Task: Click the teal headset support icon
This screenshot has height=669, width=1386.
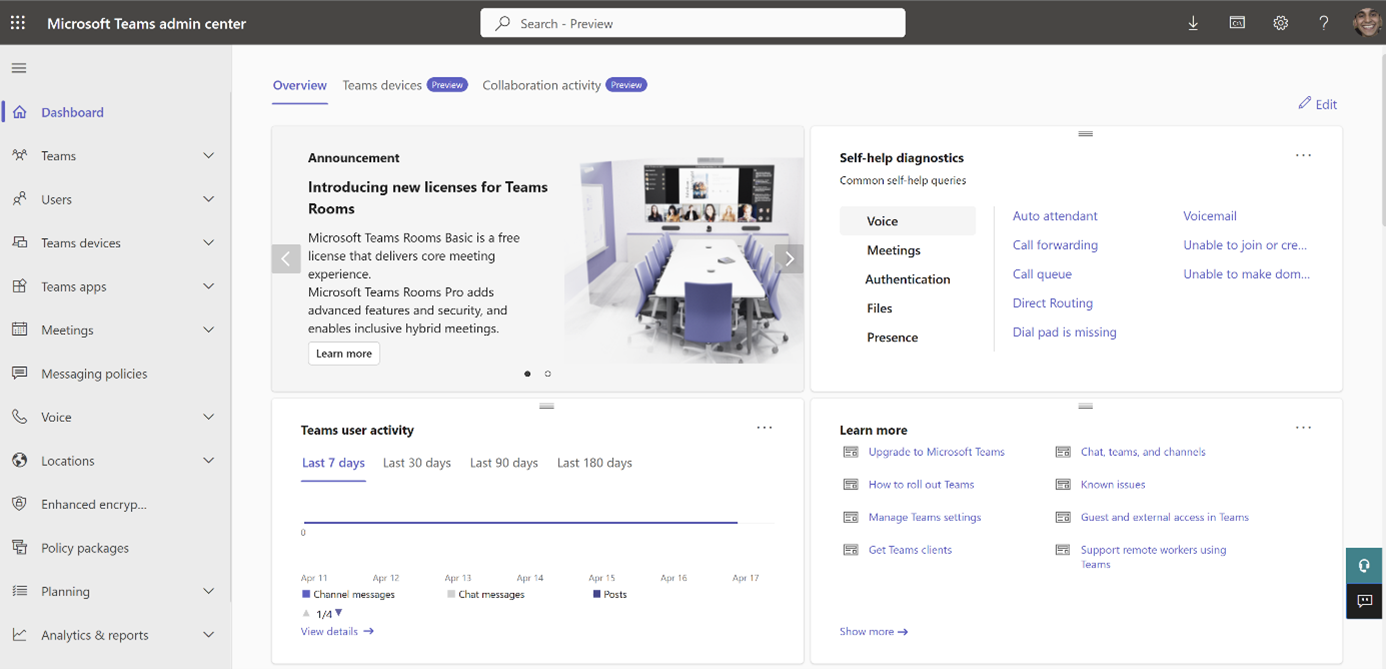Action: (1364, 566)
